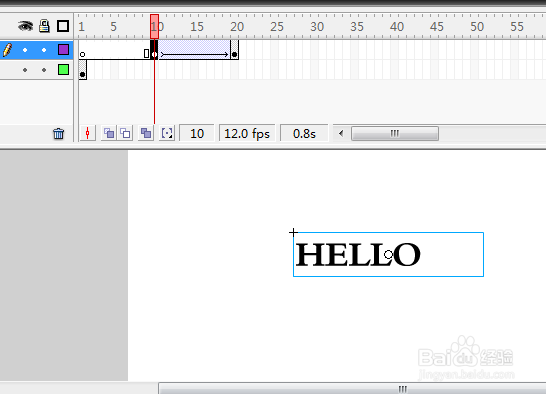Enable onion skin outlines button

point(125,133)
